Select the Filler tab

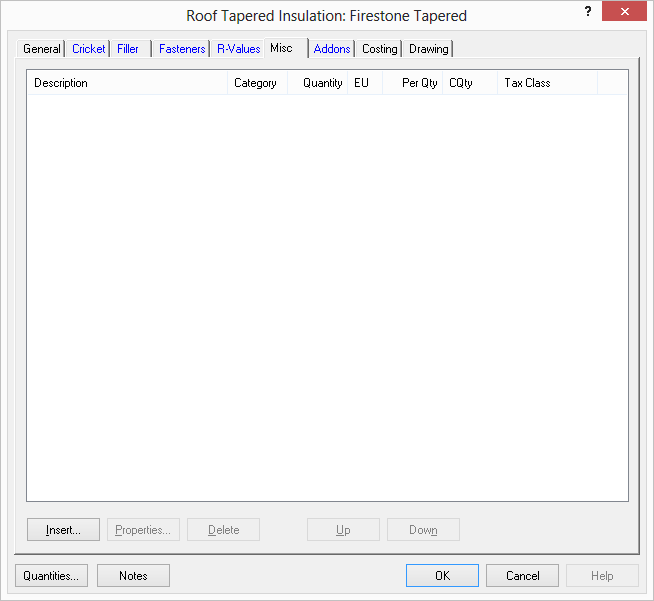click(x=128, y=49)
